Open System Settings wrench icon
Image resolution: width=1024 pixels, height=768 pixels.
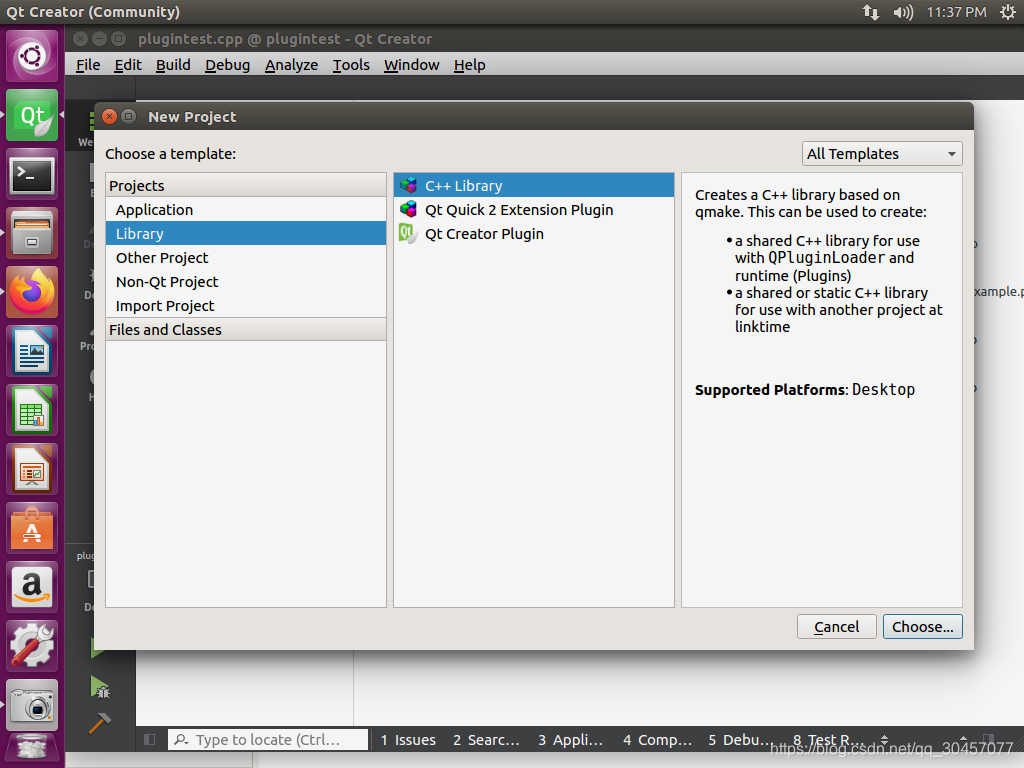pyautogui.click(x=32, y=645)
